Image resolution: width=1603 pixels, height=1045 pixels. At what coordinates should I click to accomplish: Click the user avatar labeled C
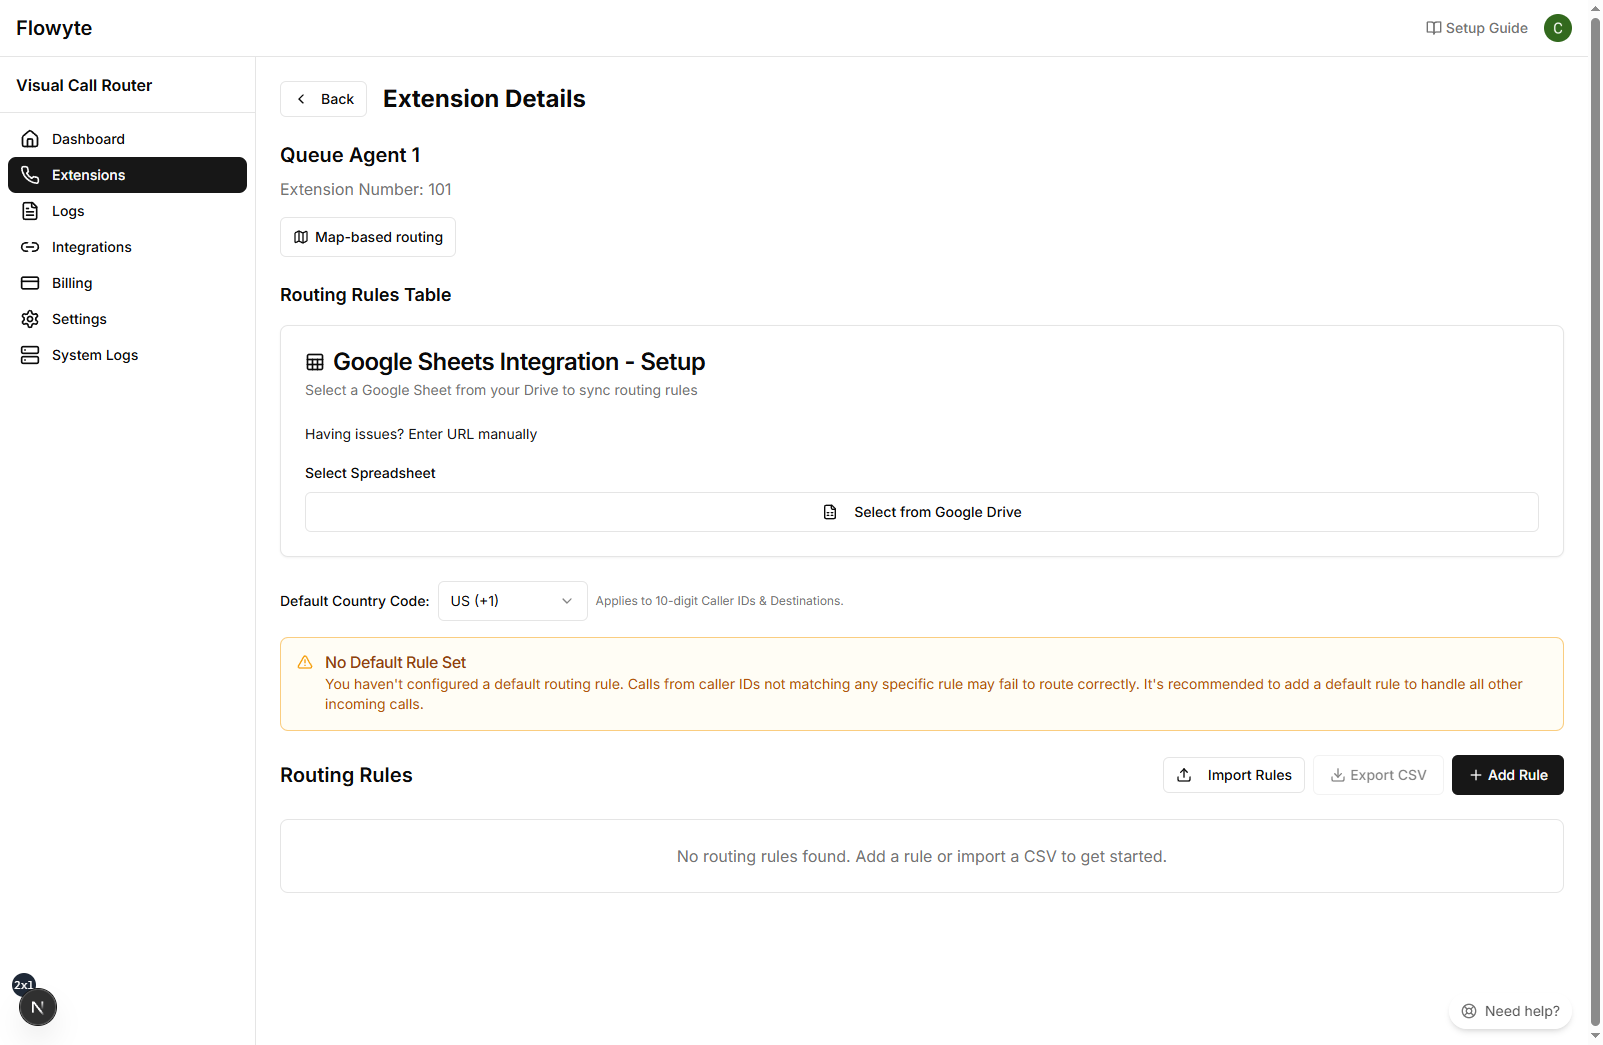1557,27
